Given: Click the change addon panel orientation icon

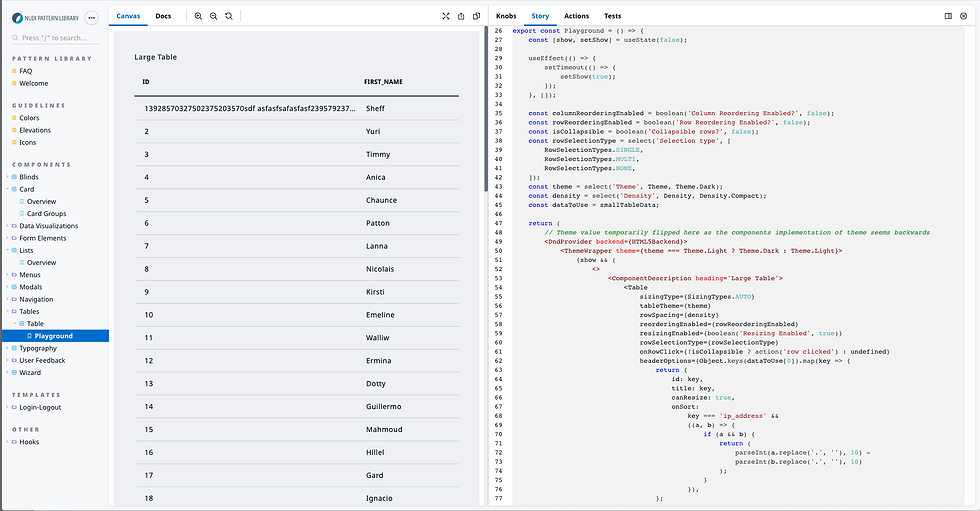Looking at the screenshot, I should coord(948,16).
